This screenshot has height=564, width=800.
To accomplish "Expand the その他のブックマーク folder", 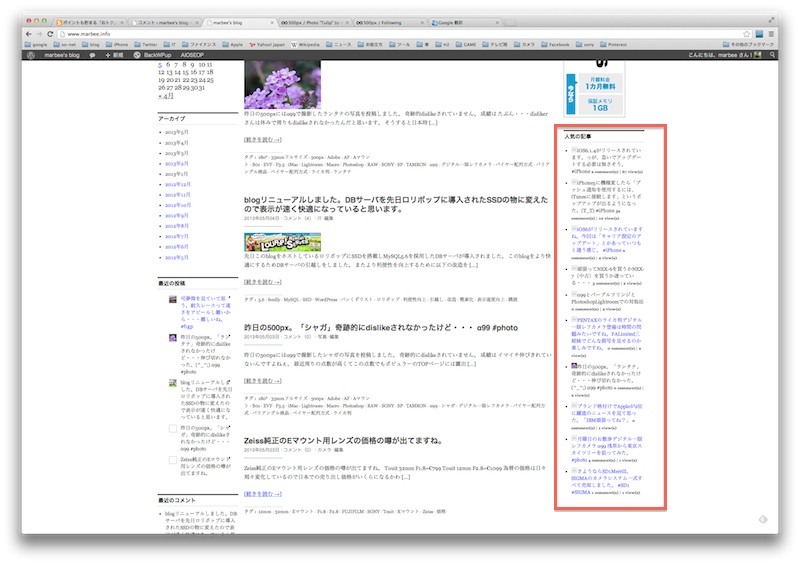I will [x=748, y=44].
